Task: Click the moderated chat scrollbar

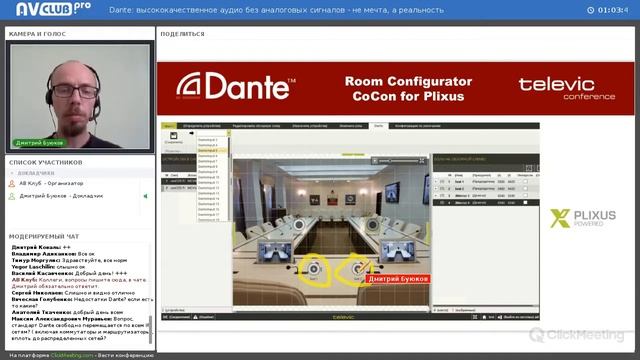Action: click(x=151, y=329)
